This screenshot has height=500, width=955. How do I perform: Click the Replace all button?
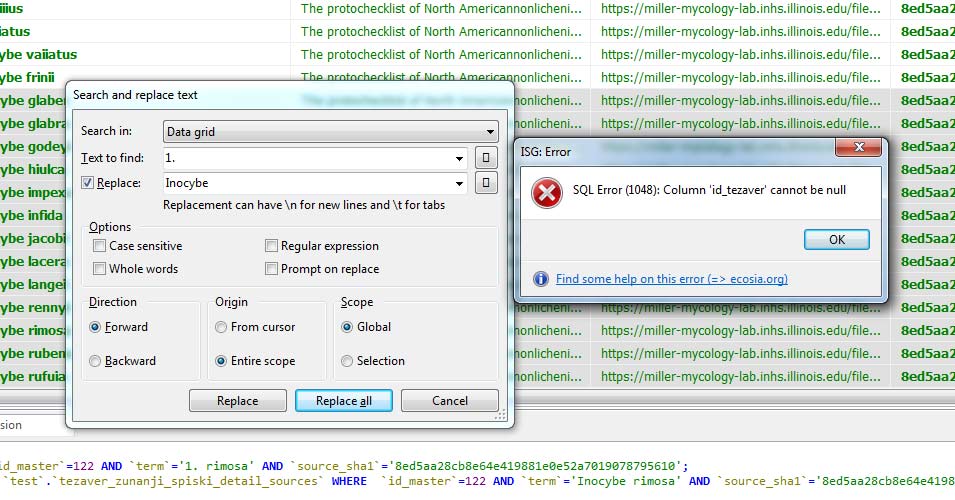(344, 401)
